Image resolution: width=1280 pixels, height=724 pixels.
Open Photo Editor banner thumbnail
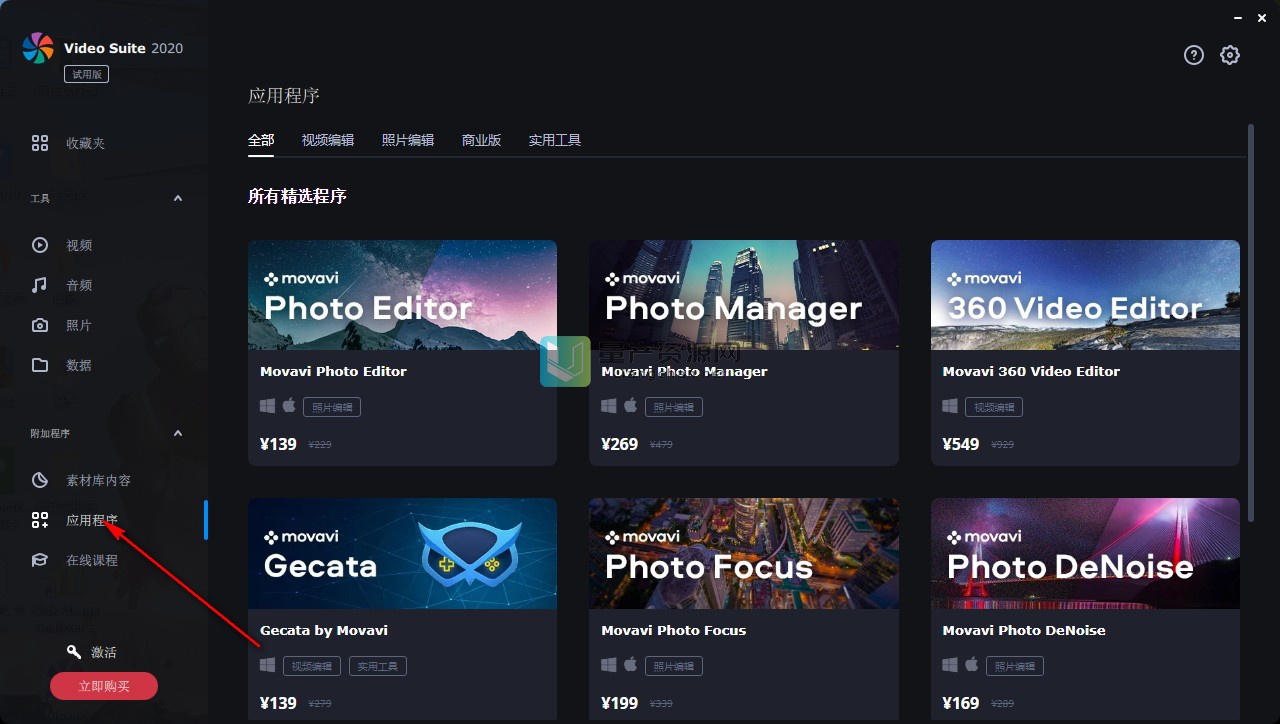402,295
